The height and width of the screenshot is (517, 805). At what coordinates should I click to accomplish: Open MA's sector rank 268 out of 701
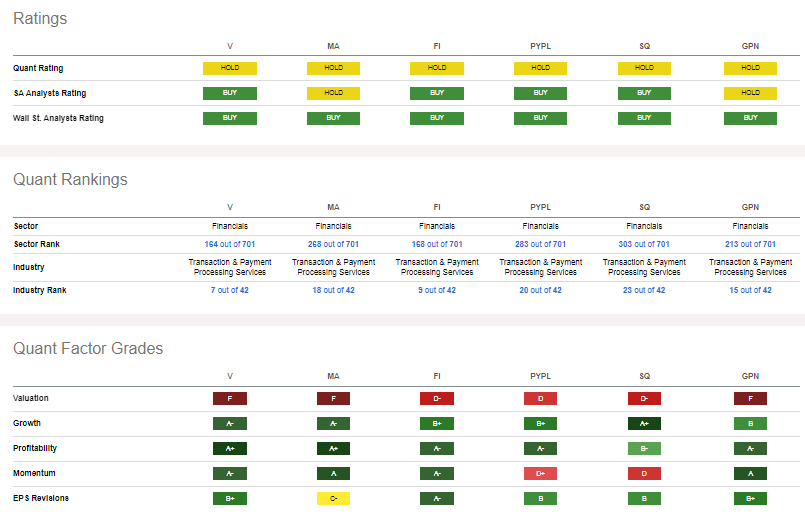pyautogui.click(x=333, y=244)
